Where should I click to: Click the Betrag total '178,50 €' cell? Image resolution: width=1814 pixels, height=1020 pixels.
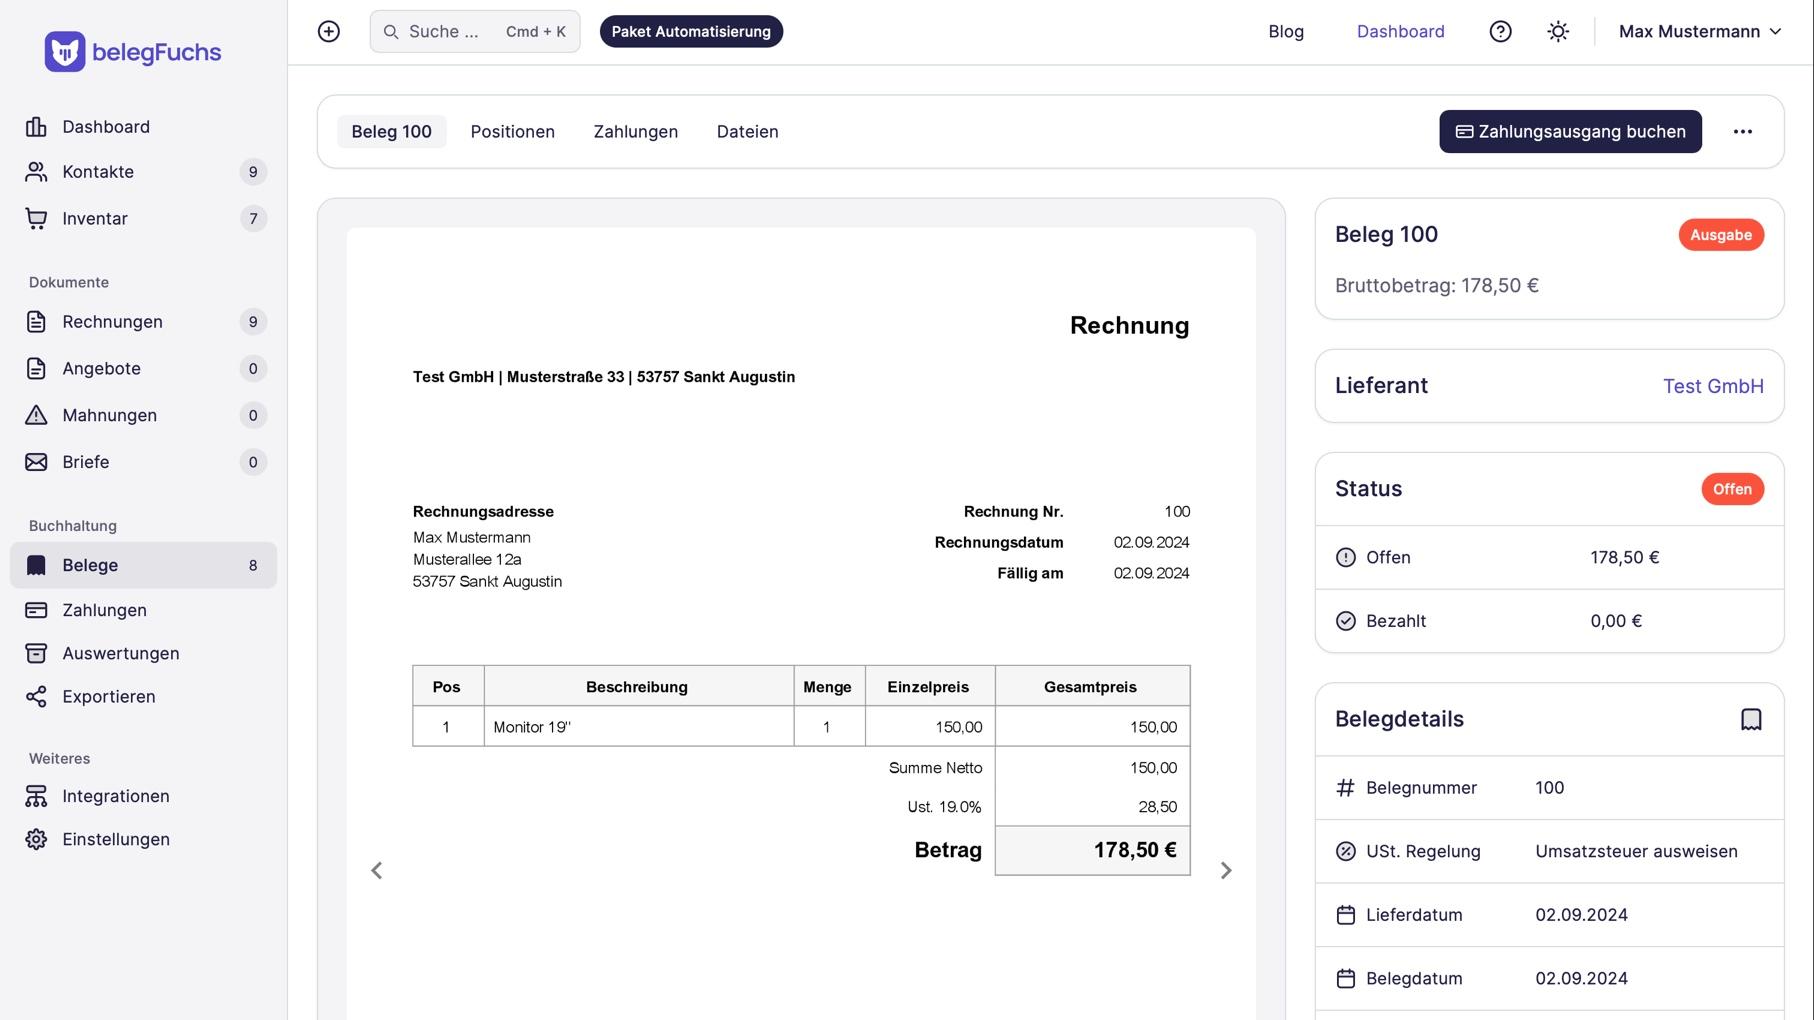pos(1093,850)
